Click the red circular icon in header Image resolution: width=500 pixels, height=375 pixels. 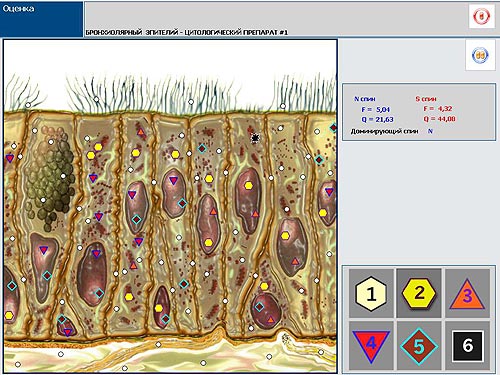tap(482, 16)
